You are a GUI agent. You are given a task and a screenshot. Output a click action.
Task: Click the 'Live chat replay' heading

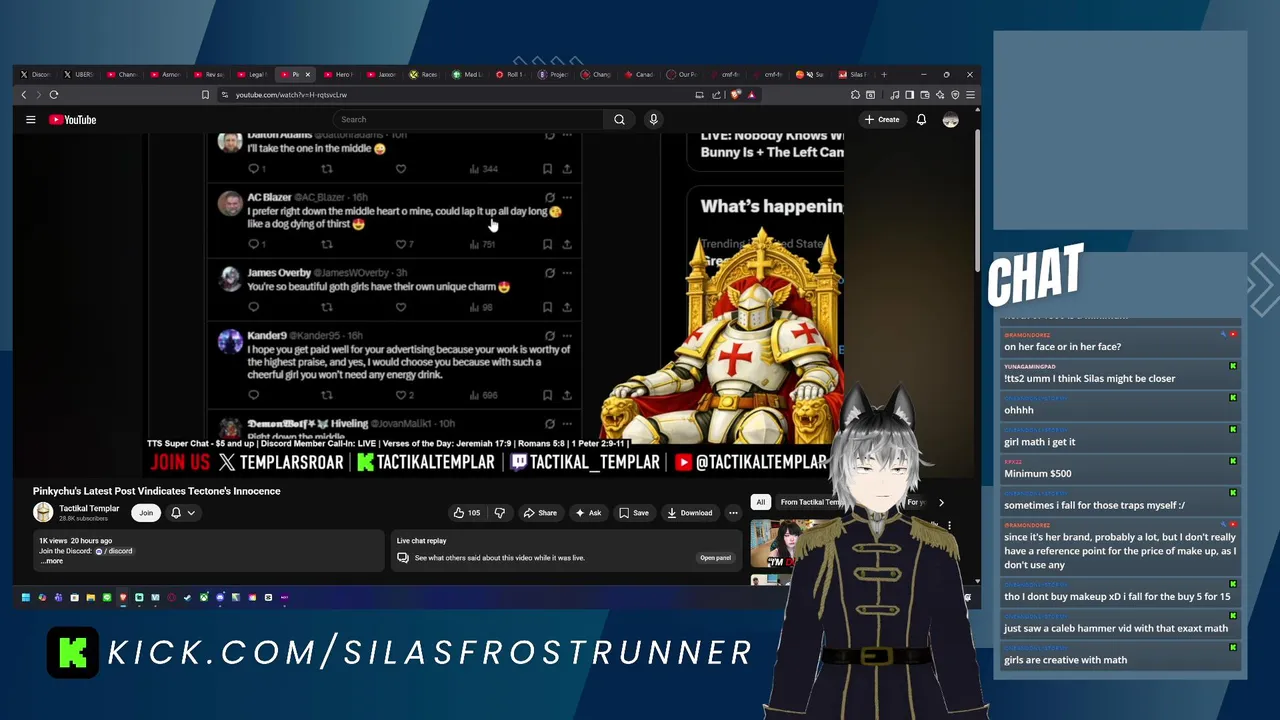pyautogui.click(x=421, y=541)
